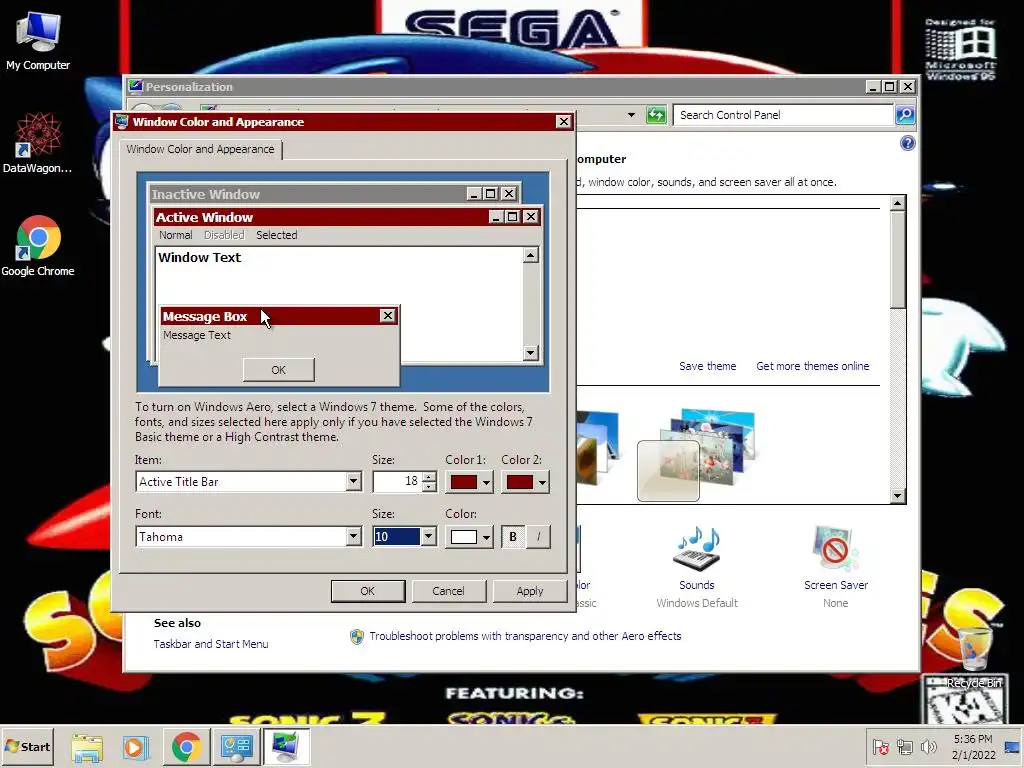Screen dimensions: 1024x768
Task: Open the font Color swatch picker
Action: (x=469, y=537)
